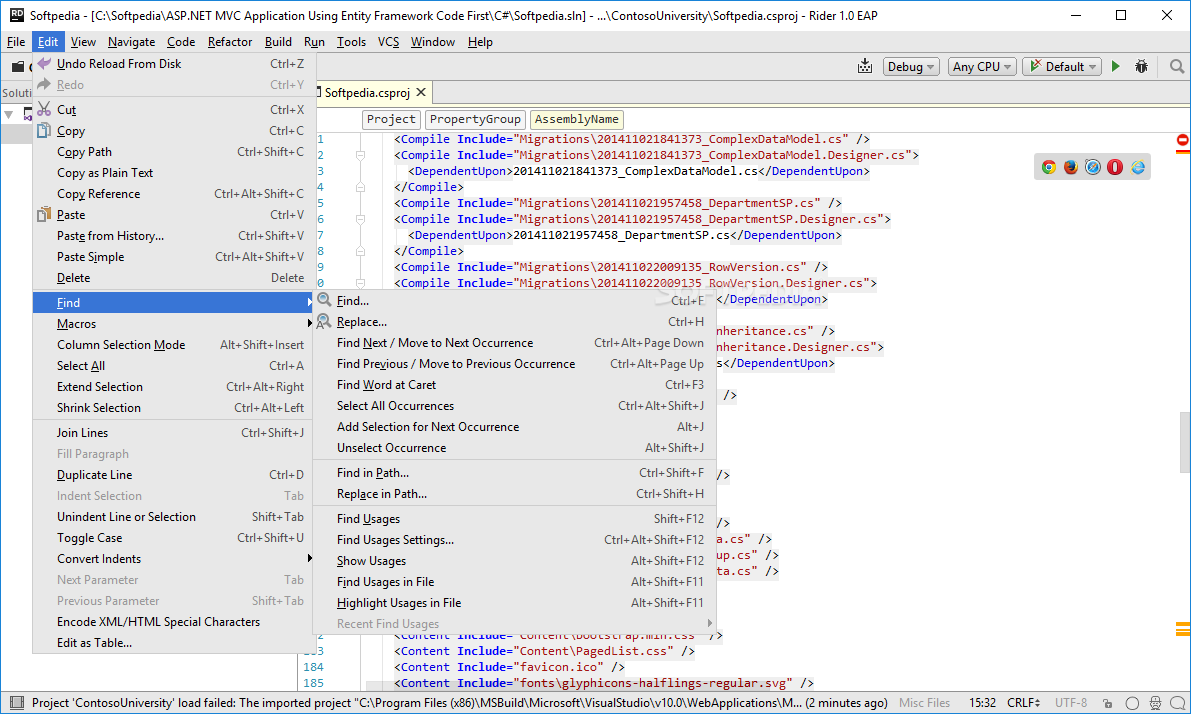Open the VCS menu
This screenshot has width=1191, height=714.
coord(388,42)
